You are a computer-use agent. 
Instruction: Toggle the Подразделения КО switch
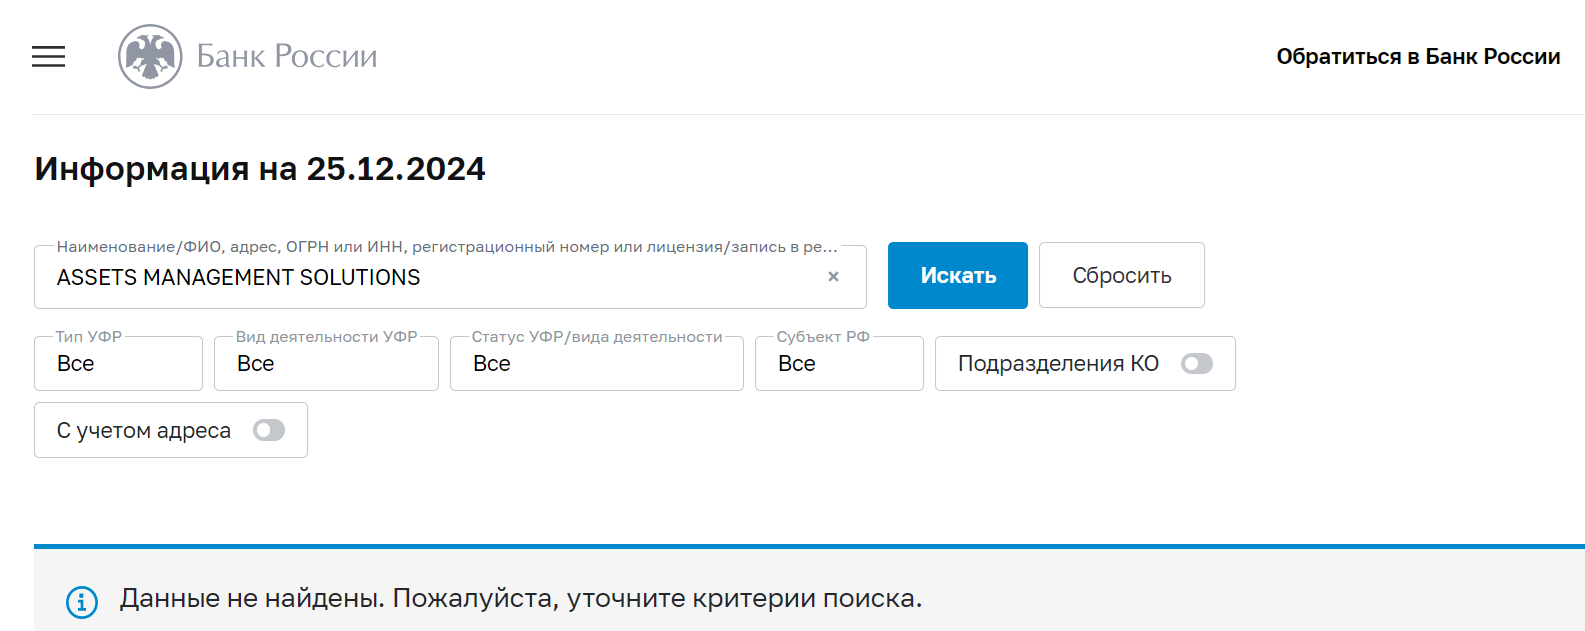point(1197,364)
